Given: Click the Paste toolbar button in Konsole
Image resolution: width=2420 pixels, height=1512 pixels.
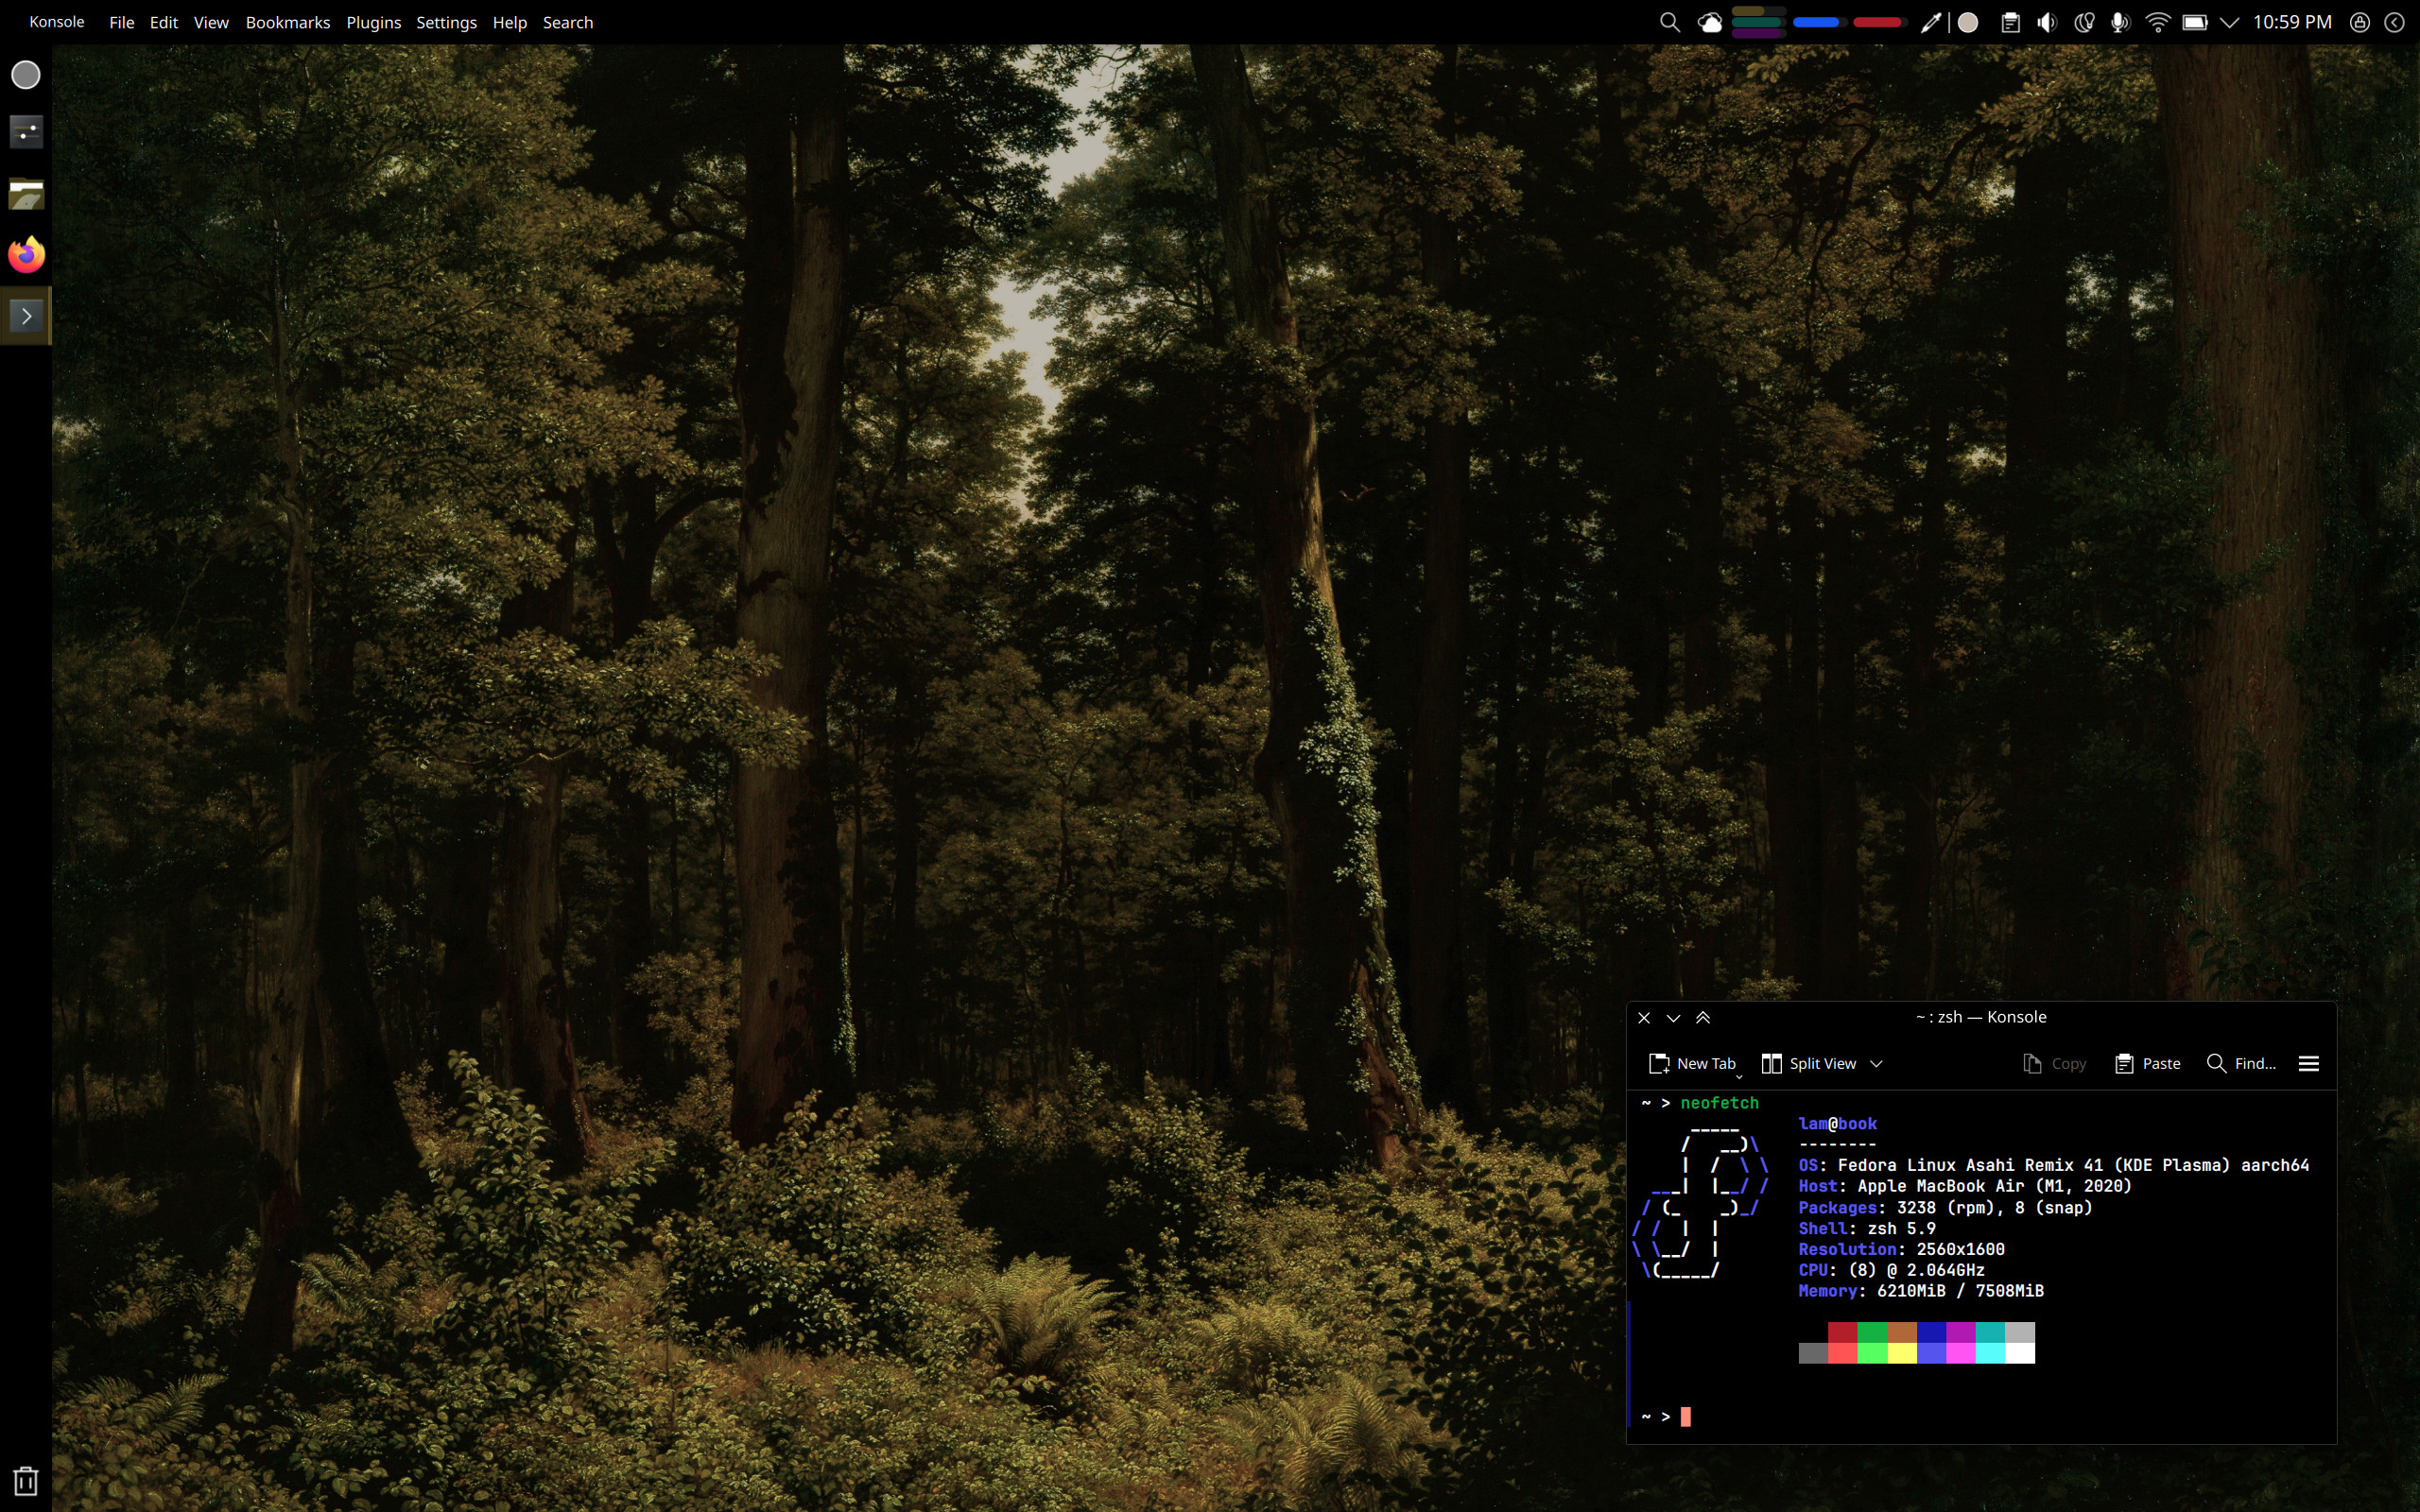Looking at the screenshot, I should pyautogui.click(x=2147, y=1063).
